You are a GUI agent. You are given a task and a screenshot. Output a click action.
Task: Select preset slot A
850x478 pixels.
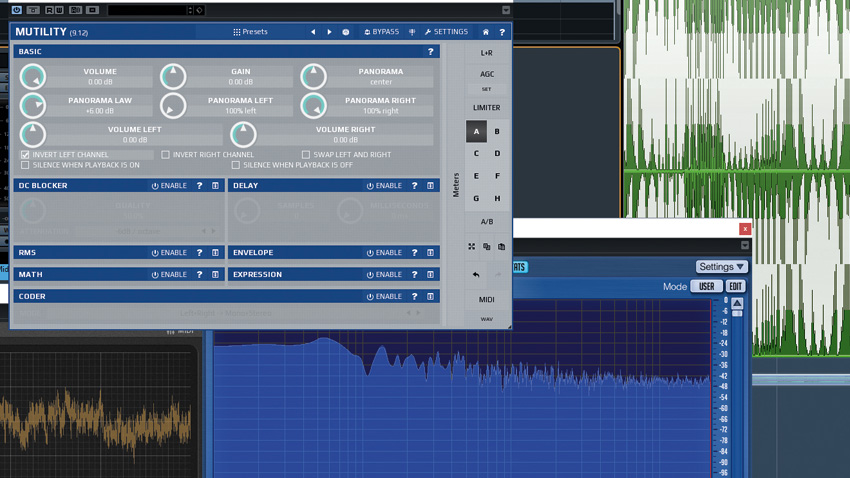pos(476,132)
